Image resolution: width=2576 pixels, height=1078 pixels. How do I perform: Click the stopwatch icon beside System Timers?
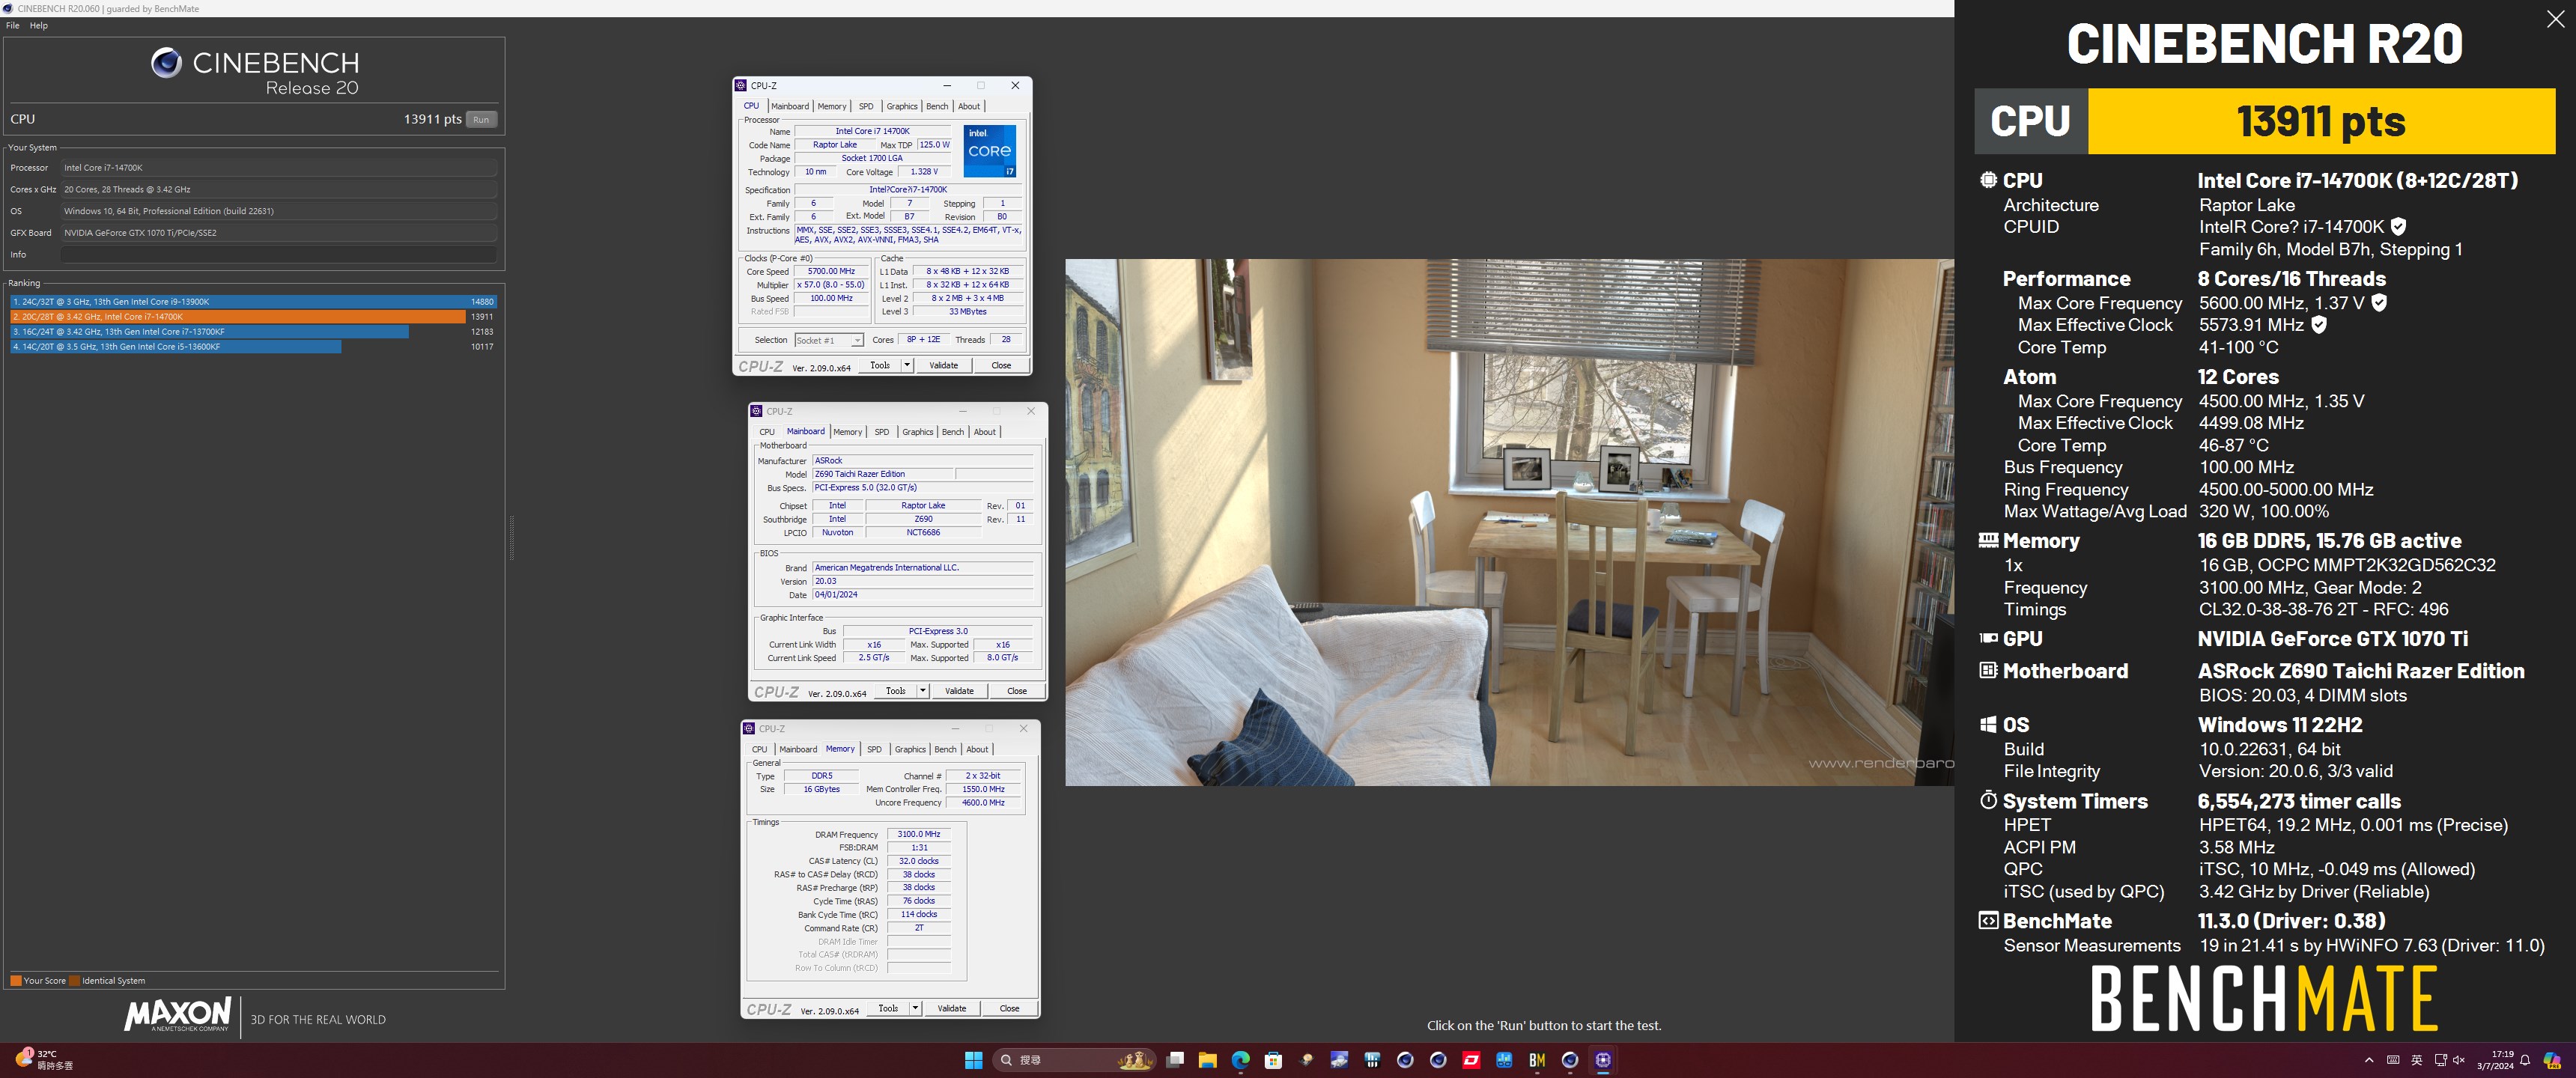[x=1988, y=800]
